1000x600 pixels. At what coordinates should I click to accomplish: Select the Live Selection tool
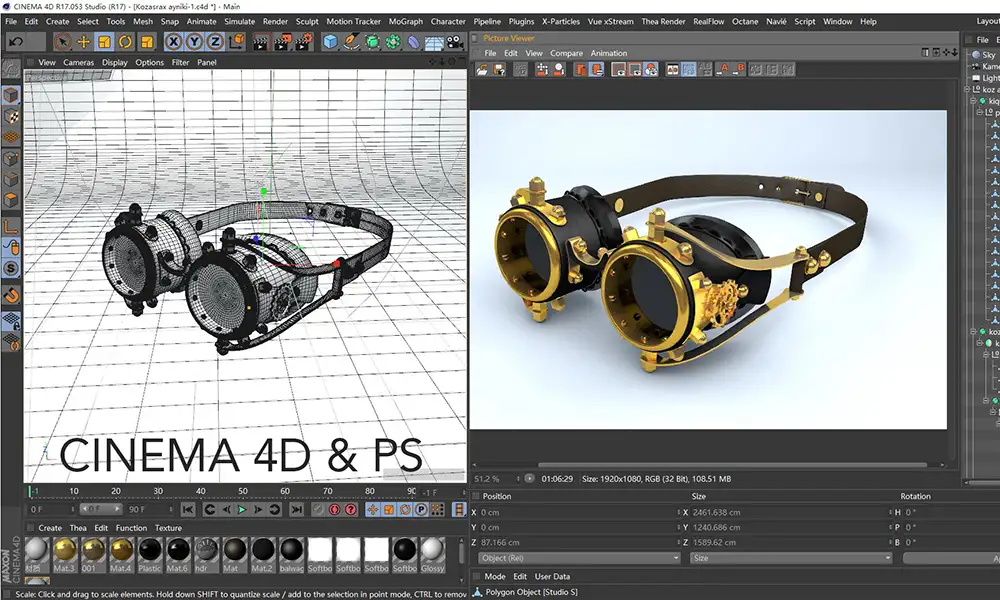62,42
